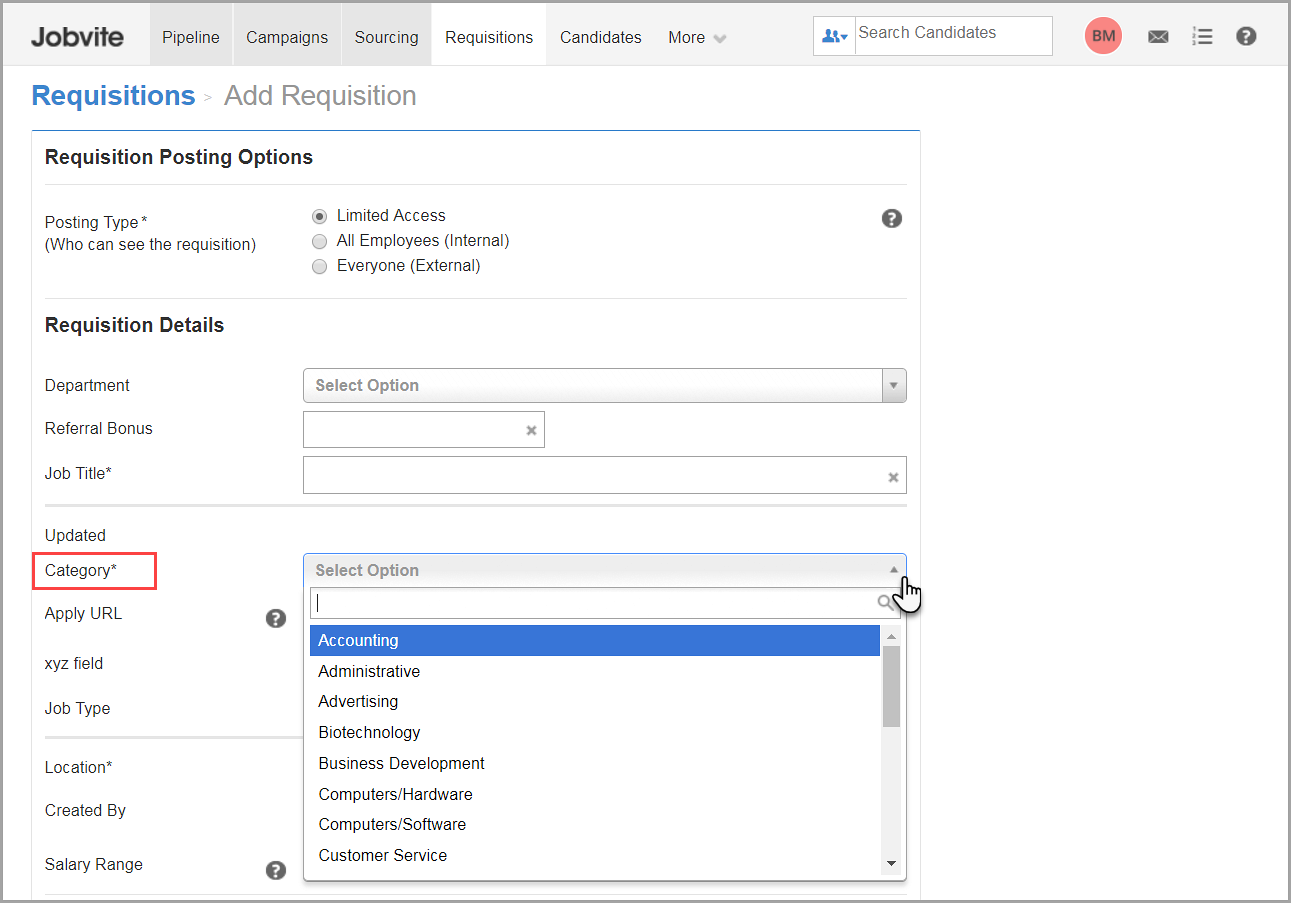Viewport: 1291px width, 903px height.
Task: Select Everyone (External) visibility option
Action: [x=319, y=266]
